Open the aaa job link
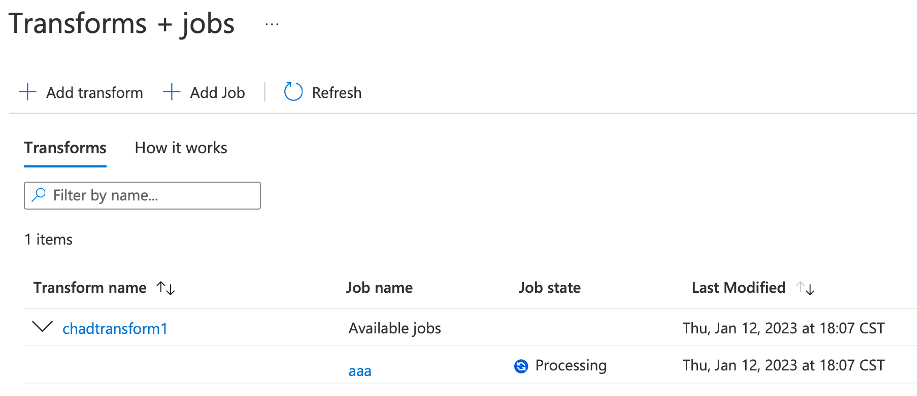Image resolution: width=917 pixels, height=396 pixels. click(360, 371)
